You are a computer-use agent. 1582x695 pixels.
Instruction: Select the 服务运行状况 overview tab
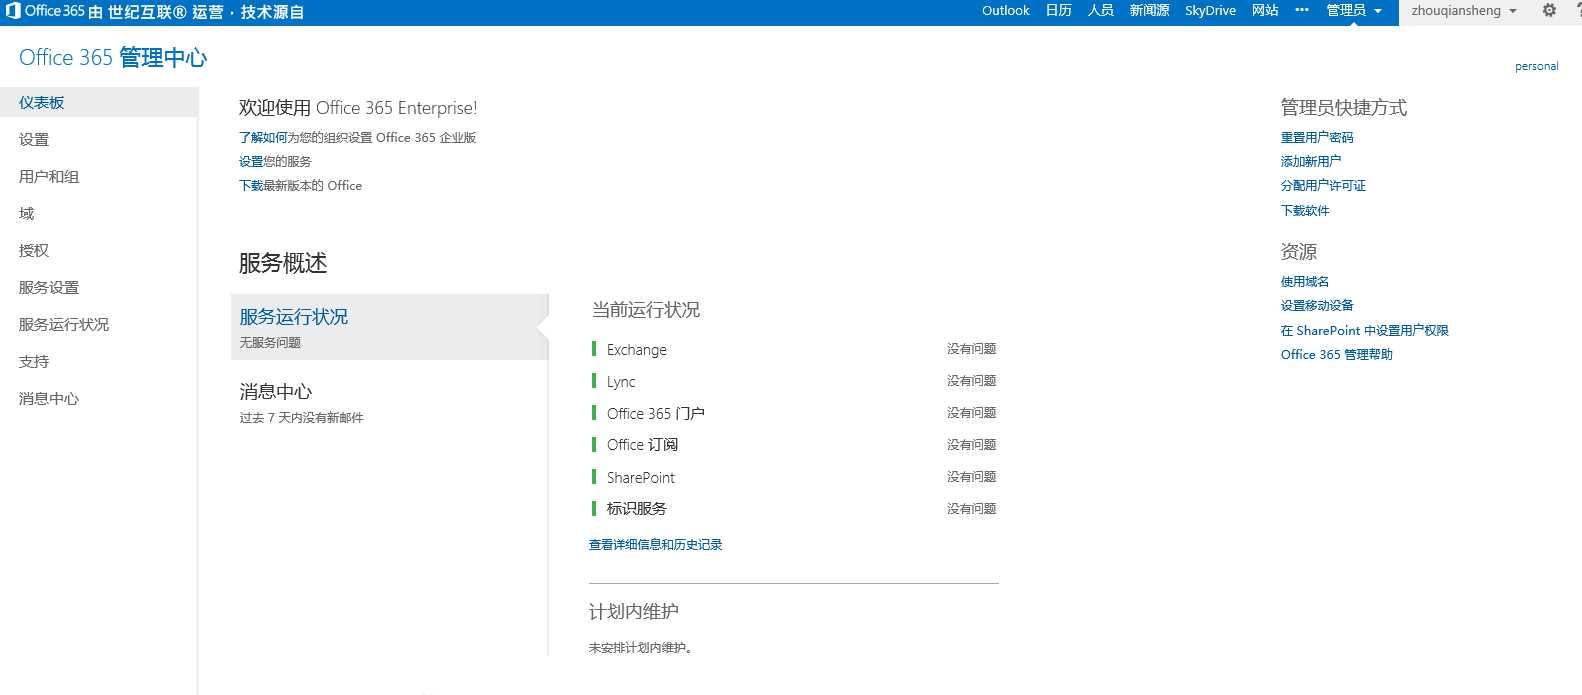point(390,327)
